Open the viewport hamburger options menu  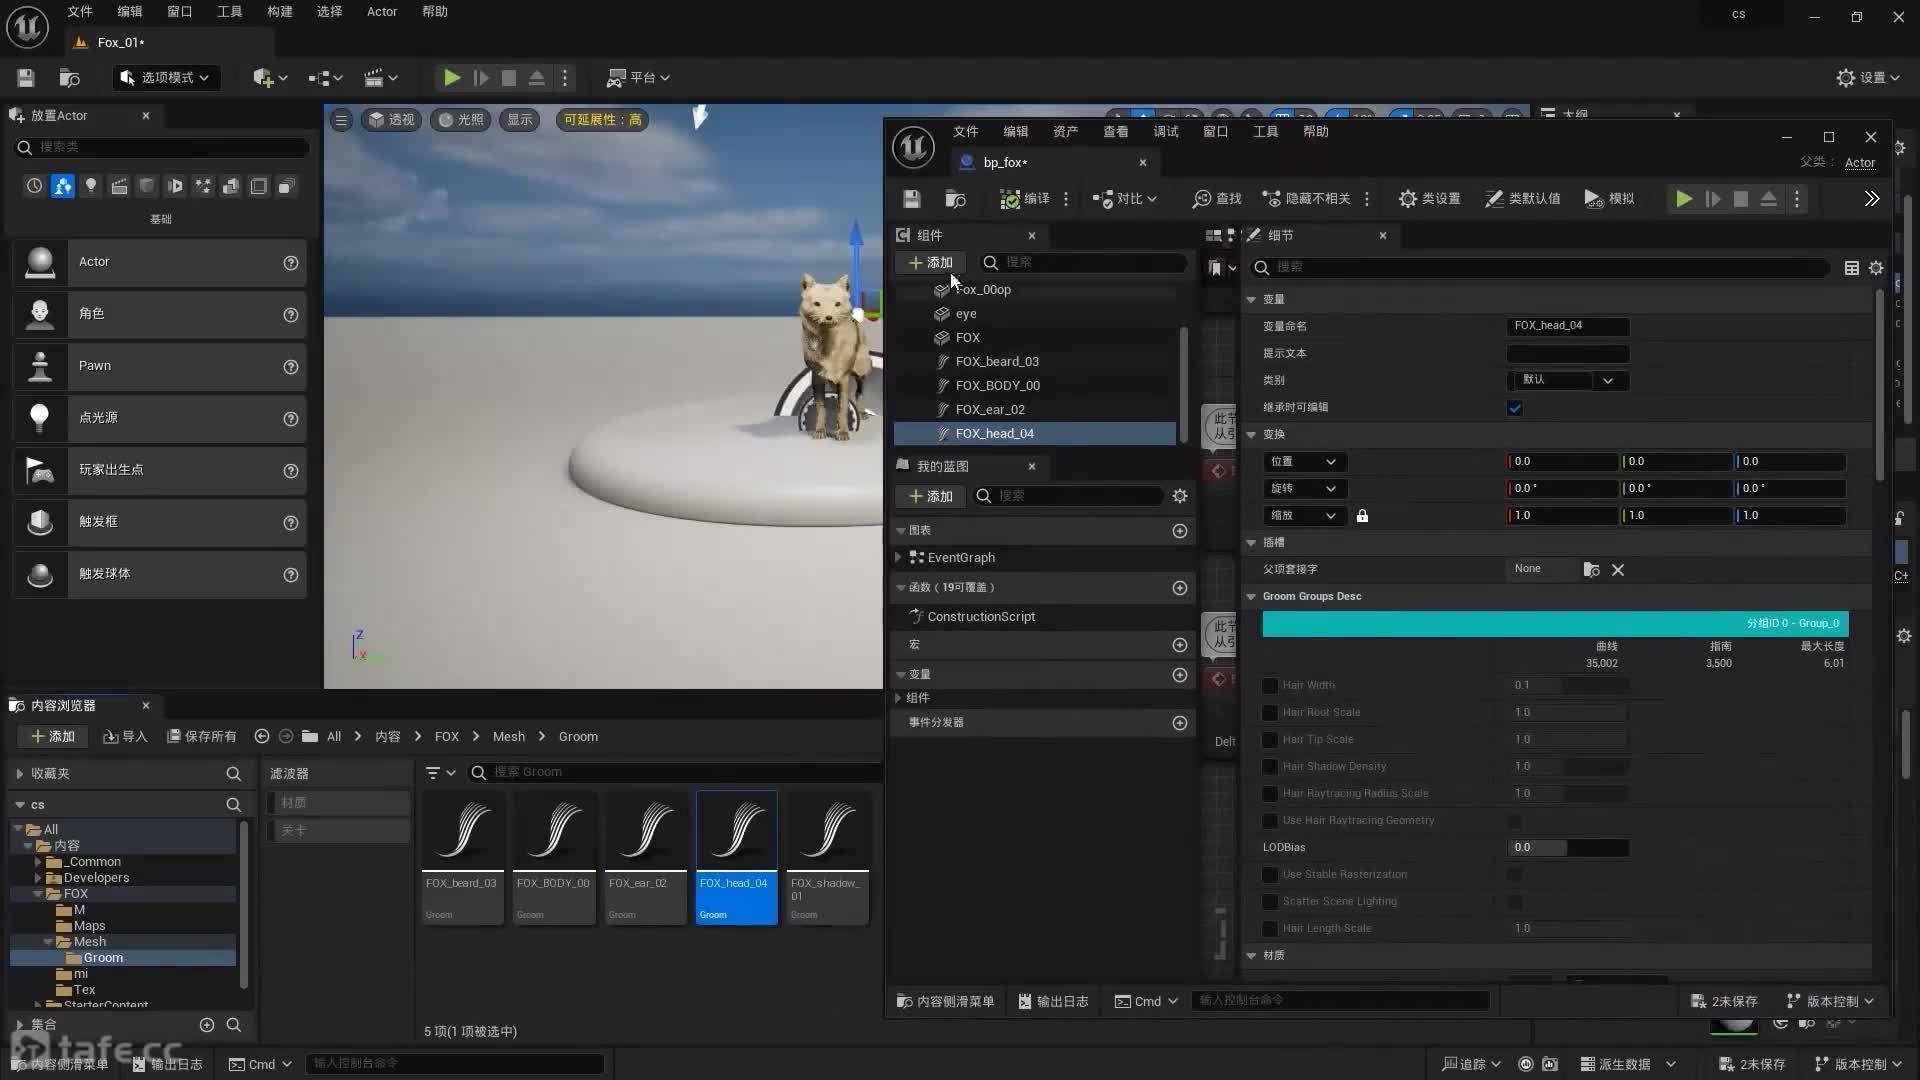pos(341,120)
